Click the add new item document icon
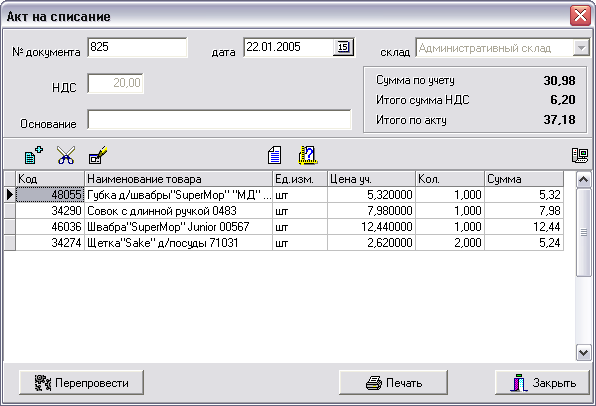 [x=33, y=155]
